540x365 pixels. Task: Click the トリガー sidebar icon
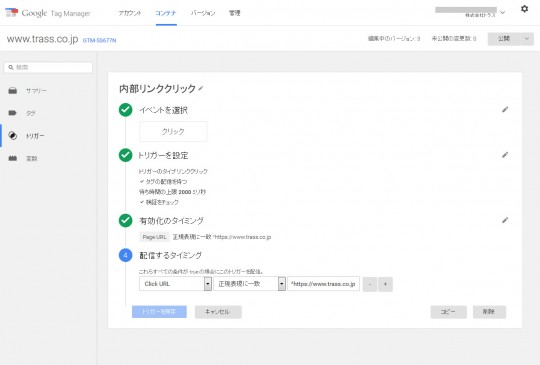pos(13,136)
